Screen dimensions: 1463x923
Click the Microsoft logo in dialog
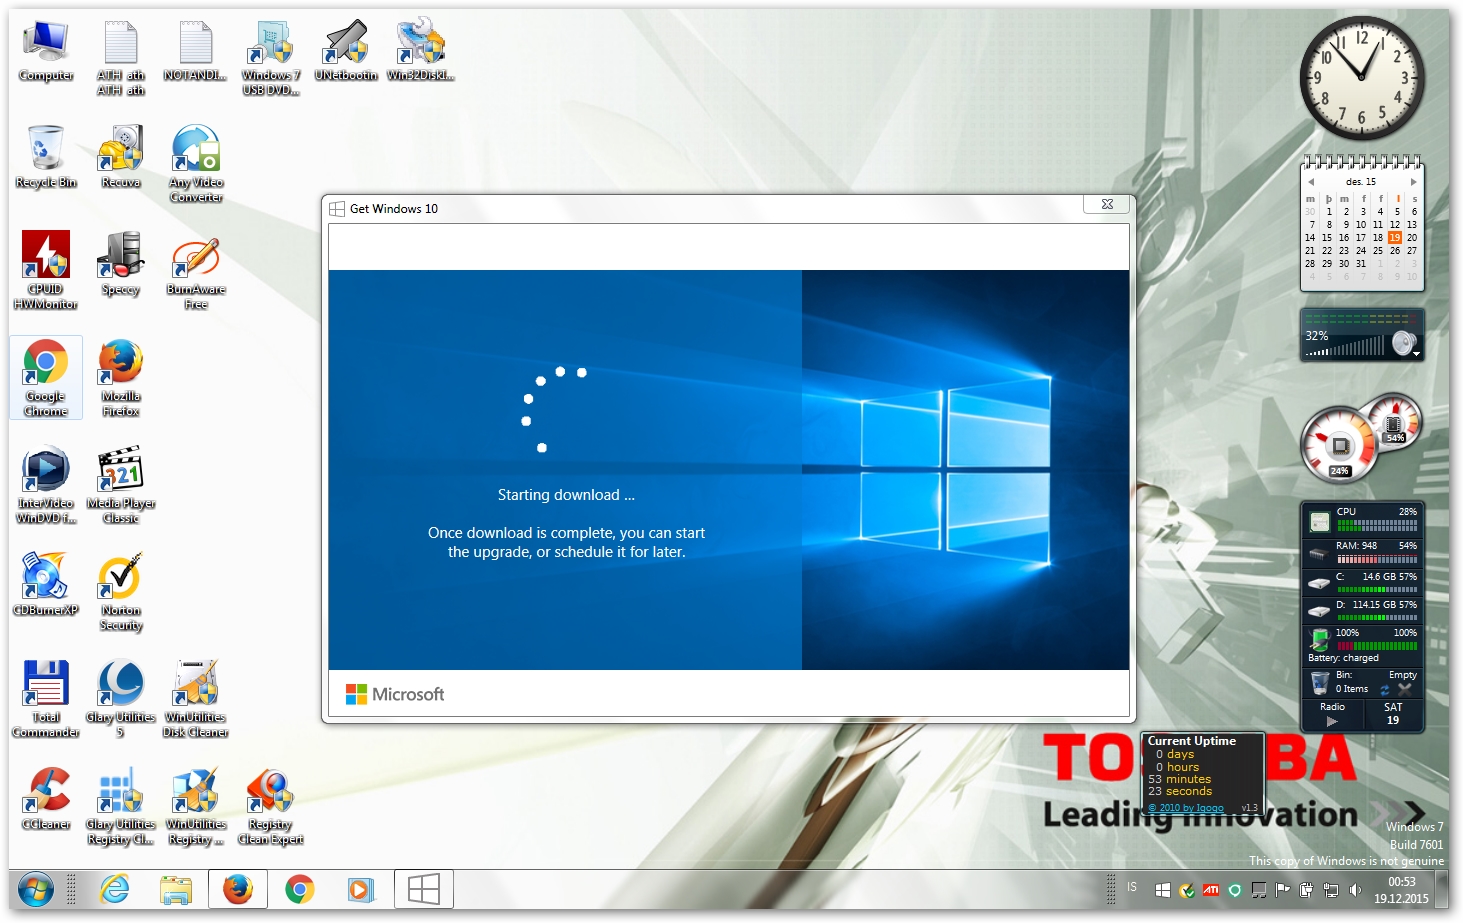tap(395, 694)
